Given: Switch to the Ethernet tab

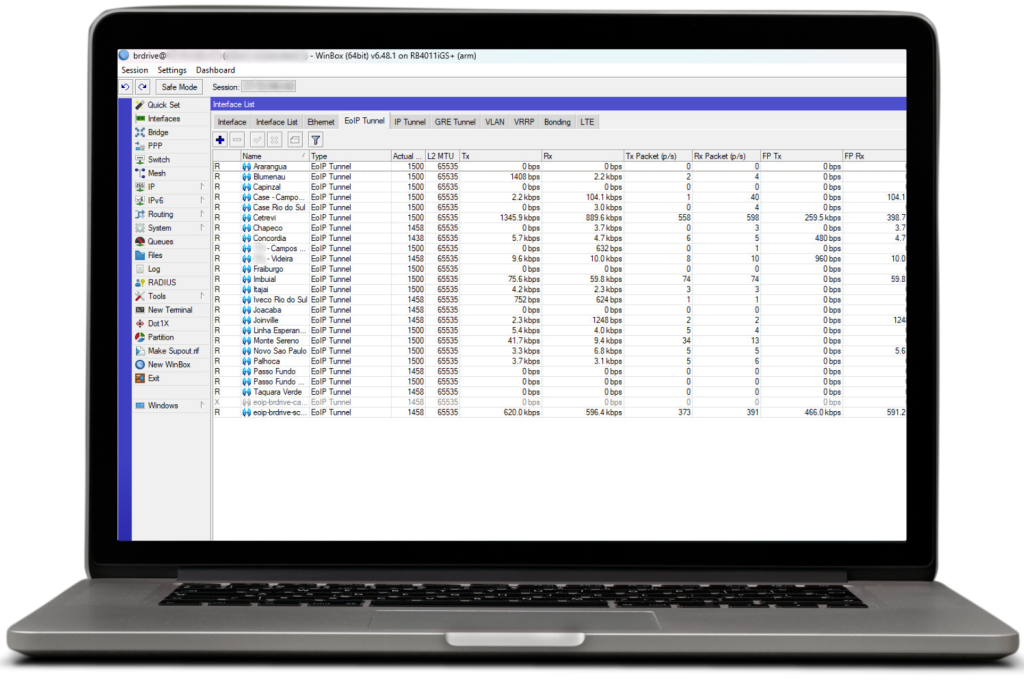Looking at the screenshot, I should tap(321, 122).
